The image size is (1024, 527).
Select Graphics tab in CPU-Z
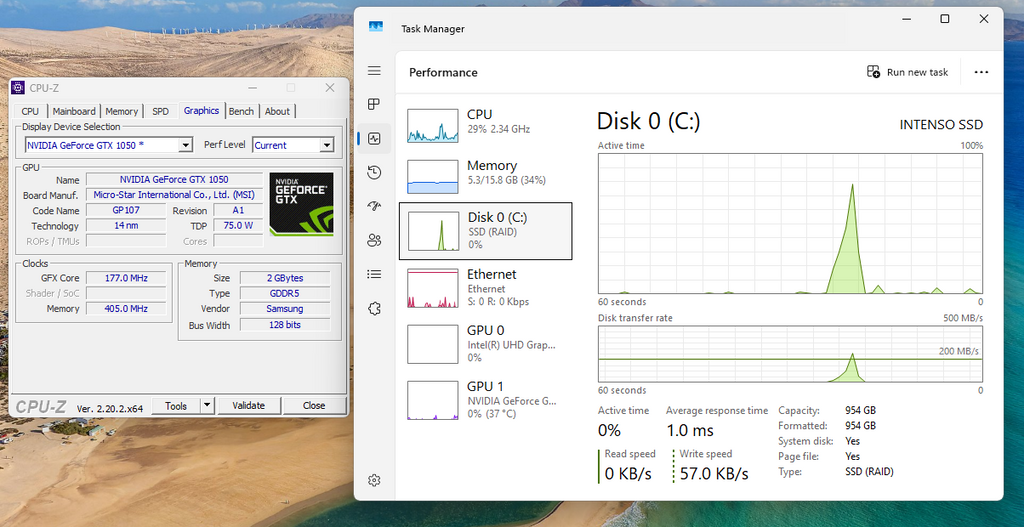tap(201, 110)
